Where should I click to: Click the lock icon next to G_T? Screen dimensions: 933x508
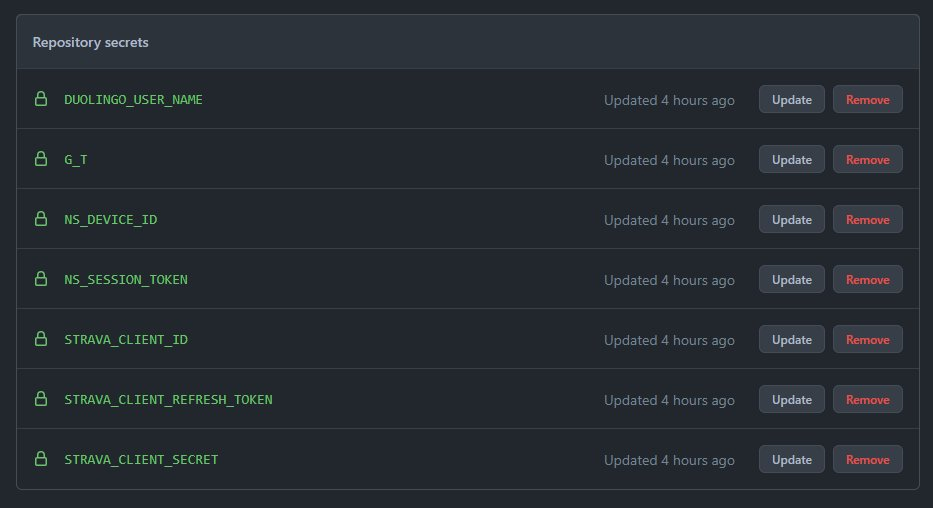41,159
